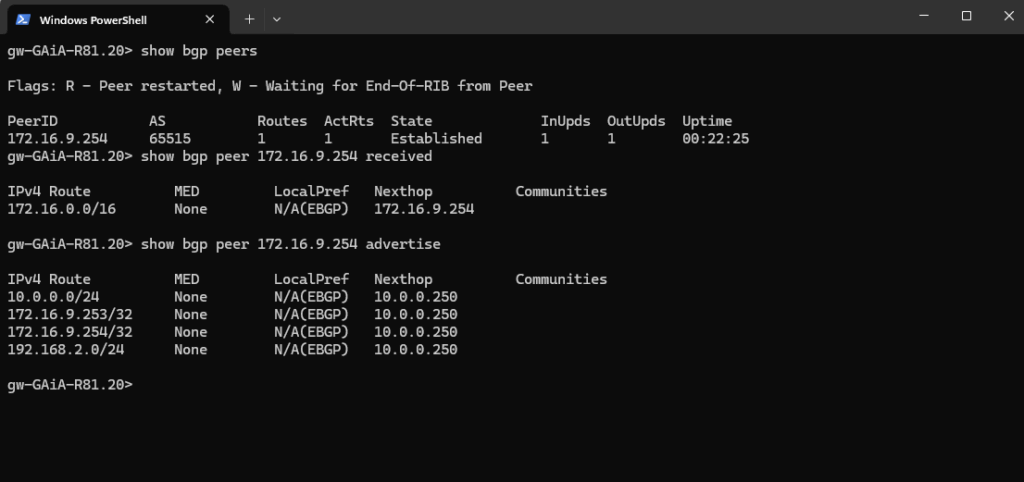Click the 172.16.9.253/32 route row
1024x482 pixels.
pyautogui.click(x=232, y=314)
